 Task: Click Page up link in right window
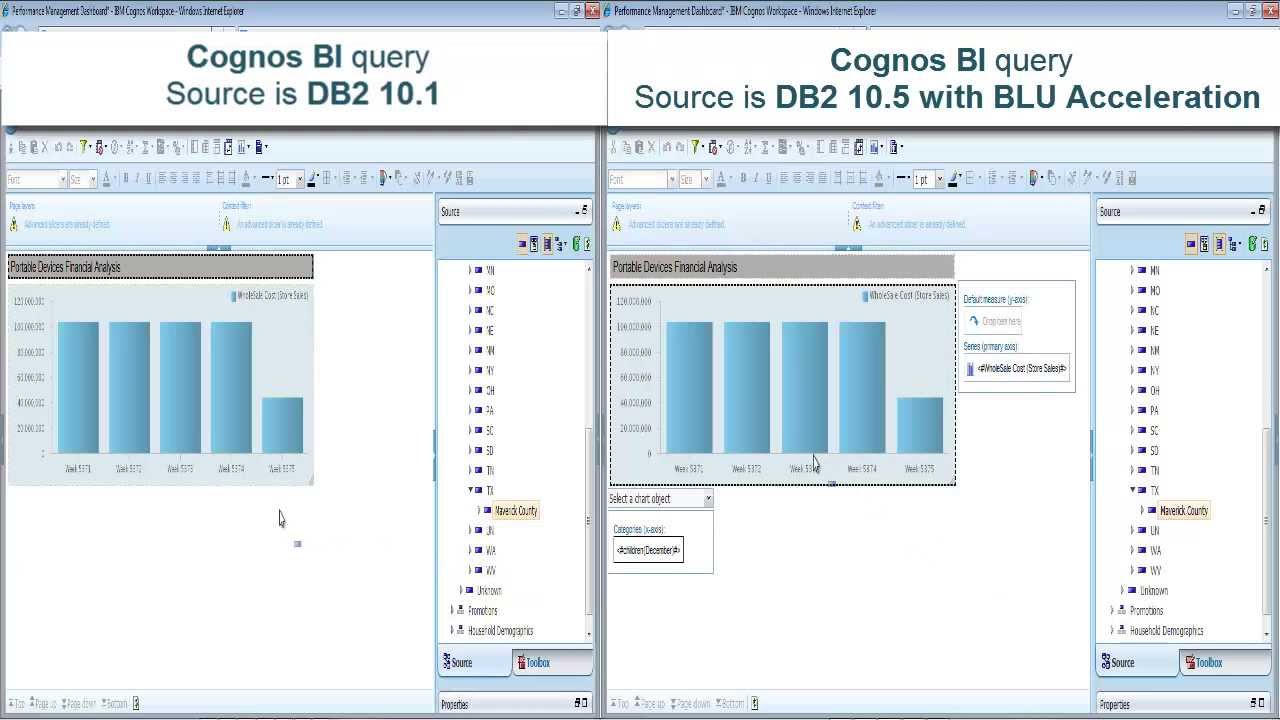[x=650, y=703]
